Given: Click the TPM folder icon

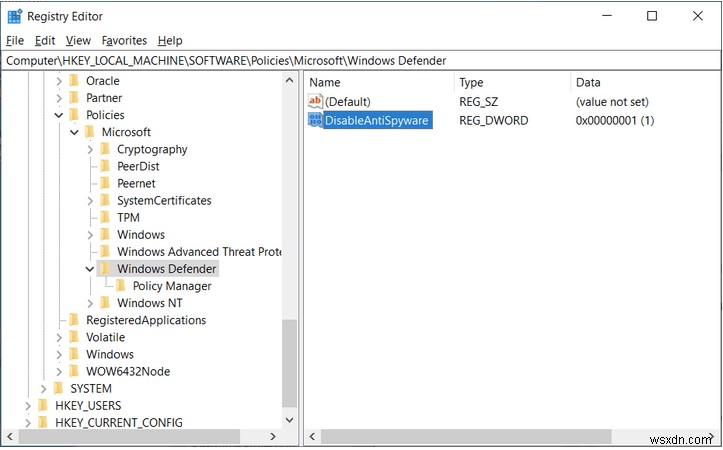Looking at the screenshot, I should pos(106,217).
